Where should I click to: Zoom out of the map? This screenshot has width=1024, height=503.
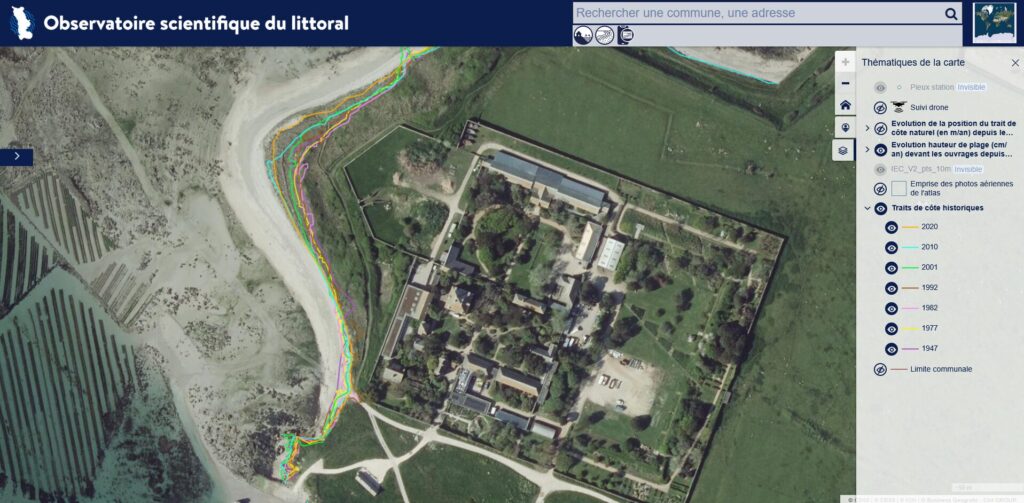coord(846,84)
